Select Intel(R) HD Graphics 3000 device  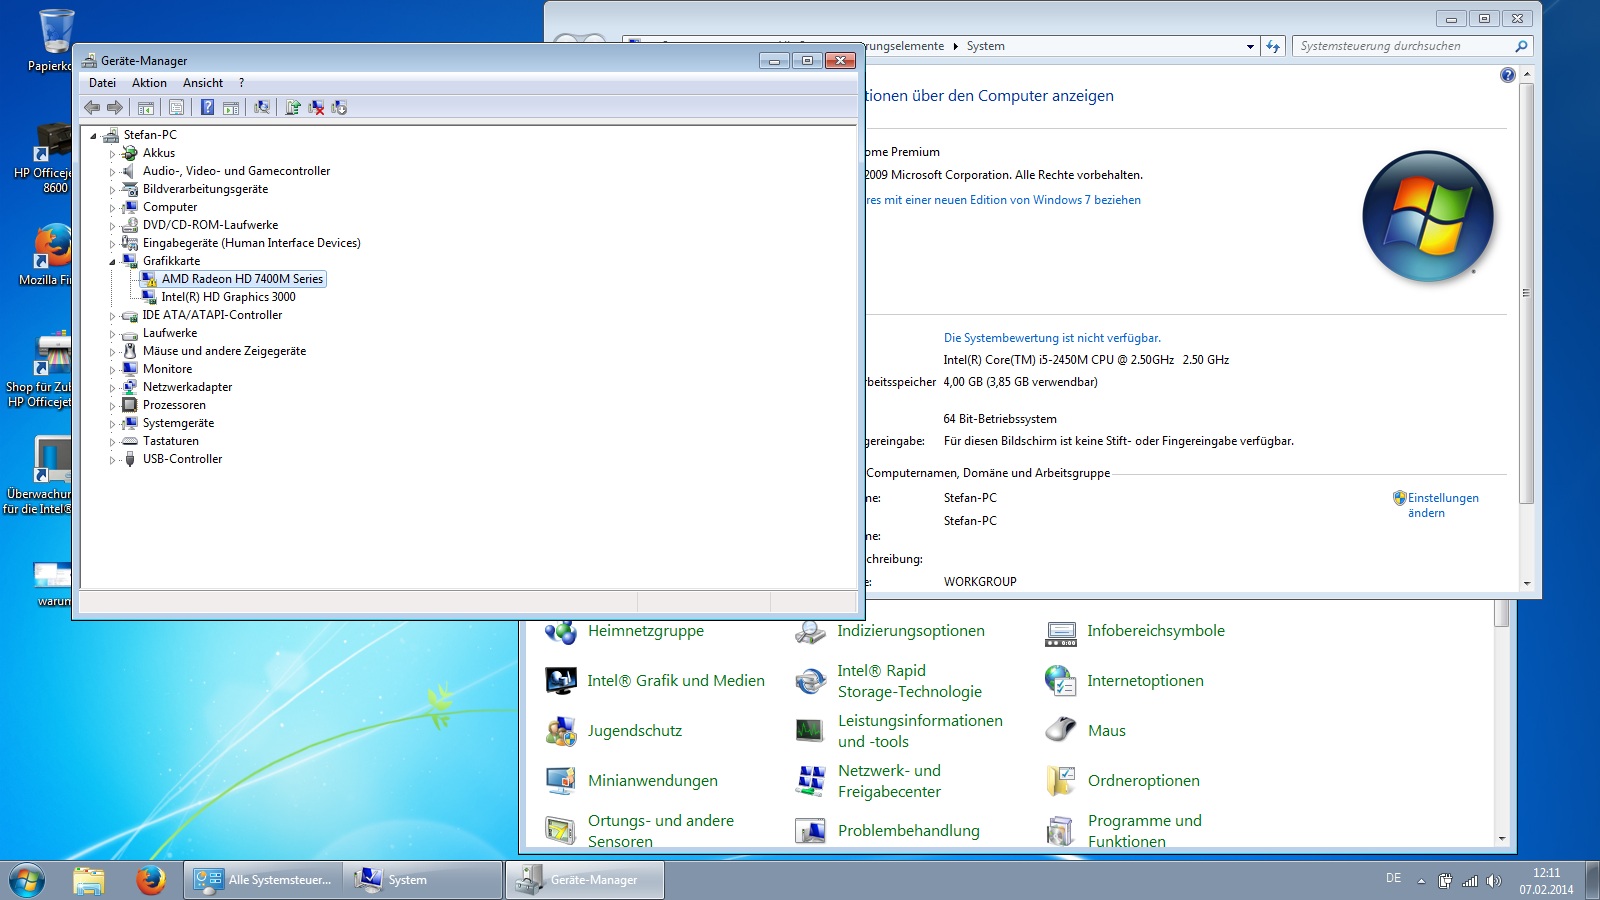(229, 297)
